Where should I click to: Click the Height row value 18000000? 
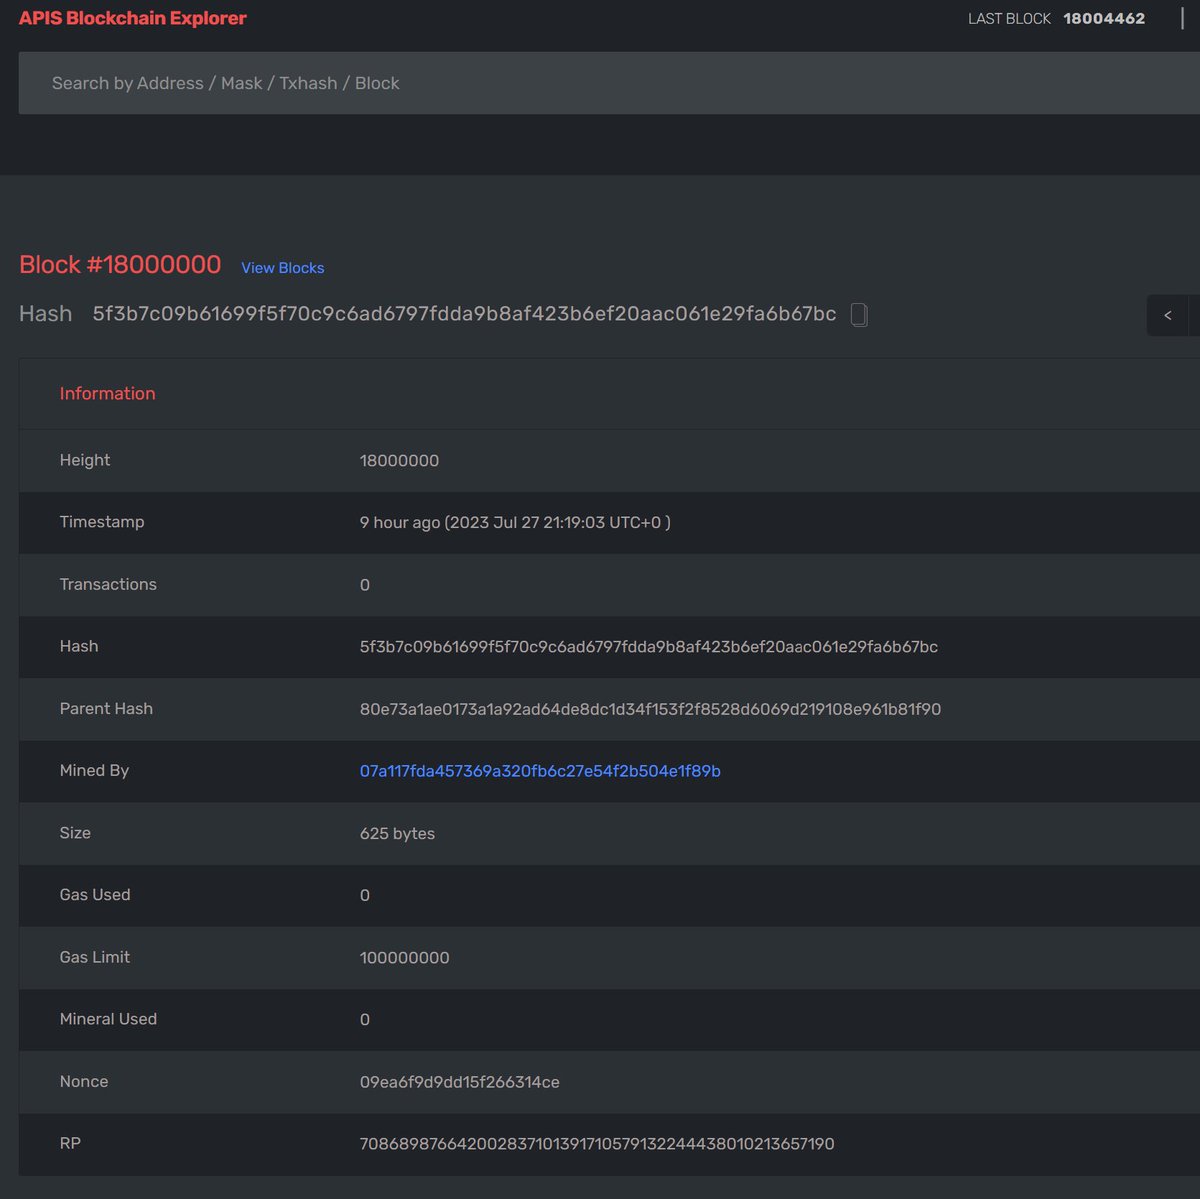click(x=399, y=461)
